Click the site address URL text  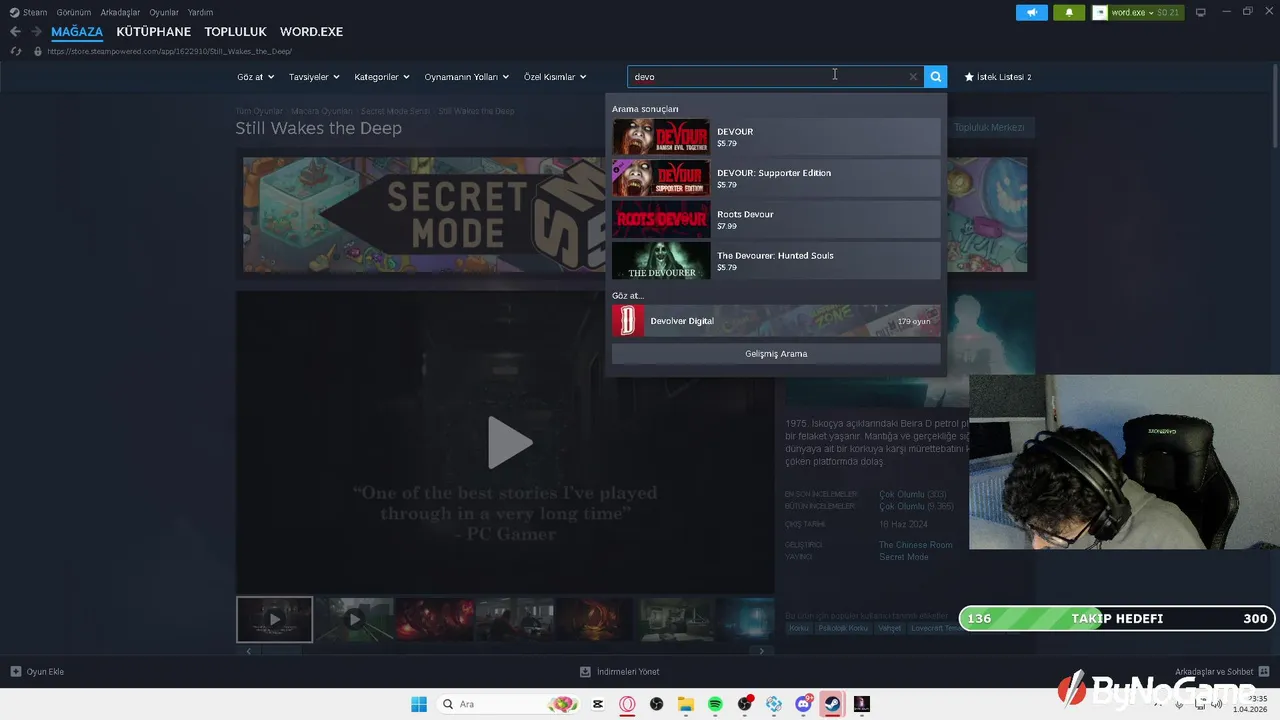[169, 51]
